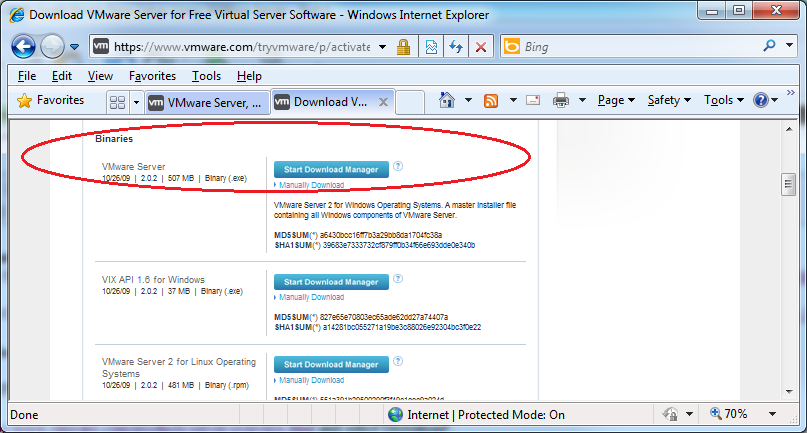
Task: Expand the Home dropdown arrow
Action: click(468, 100)
